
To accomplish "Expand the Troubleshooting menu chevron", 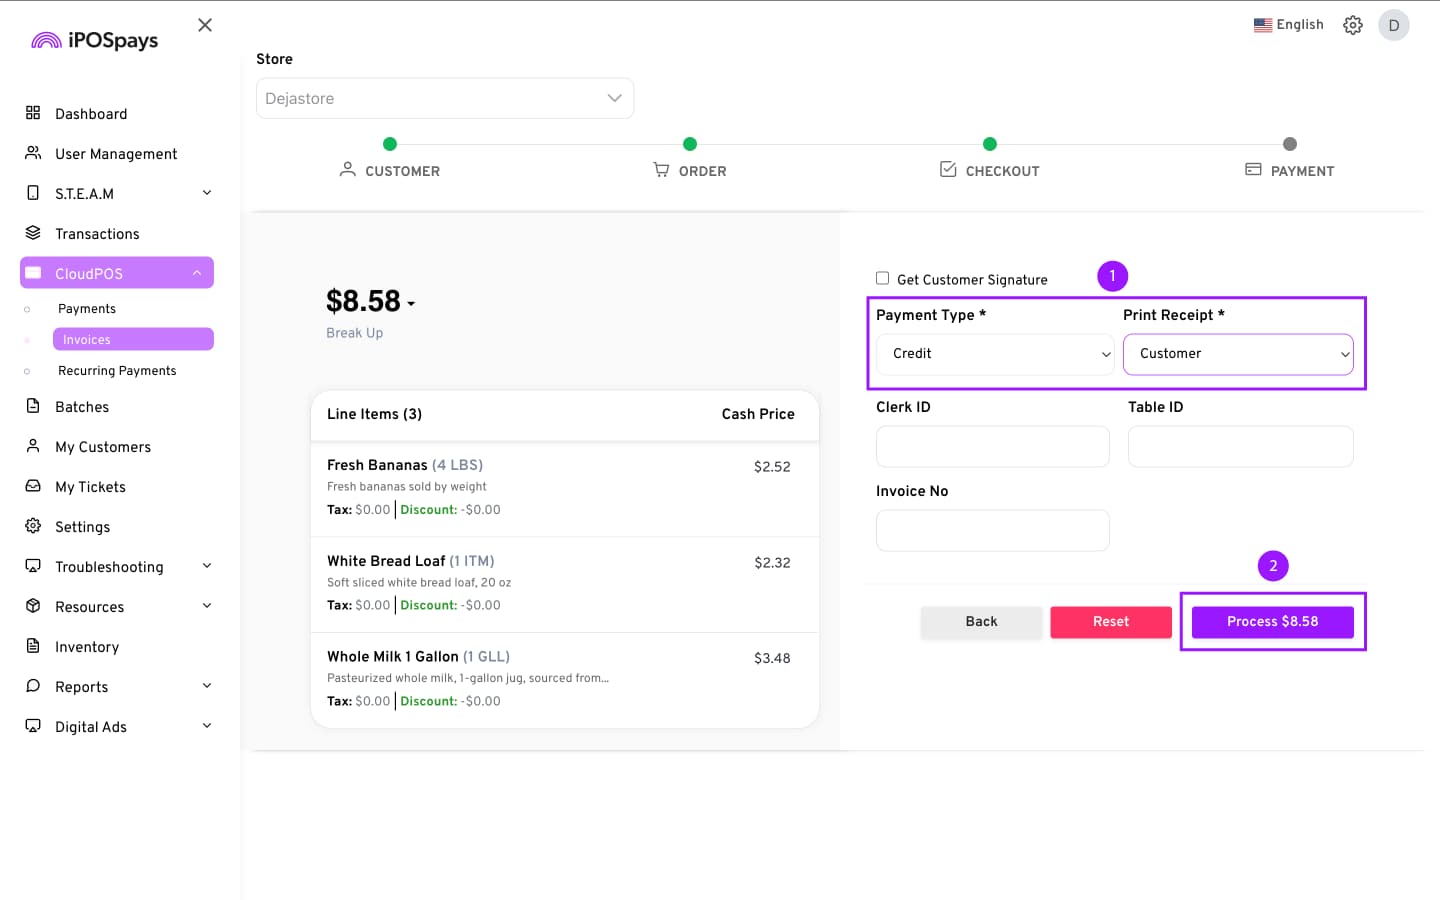I will (x=207, y=566).
